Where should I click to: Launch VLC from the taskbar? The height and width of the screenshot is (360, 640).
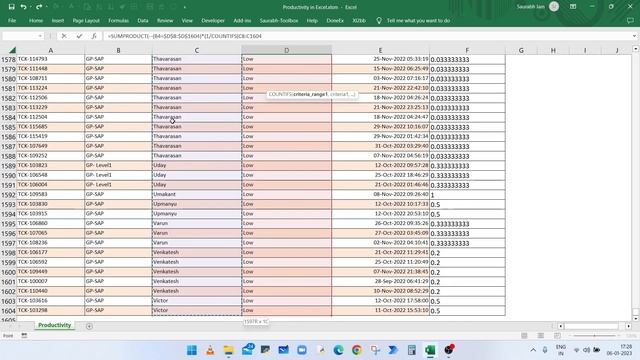click(210, 350)
